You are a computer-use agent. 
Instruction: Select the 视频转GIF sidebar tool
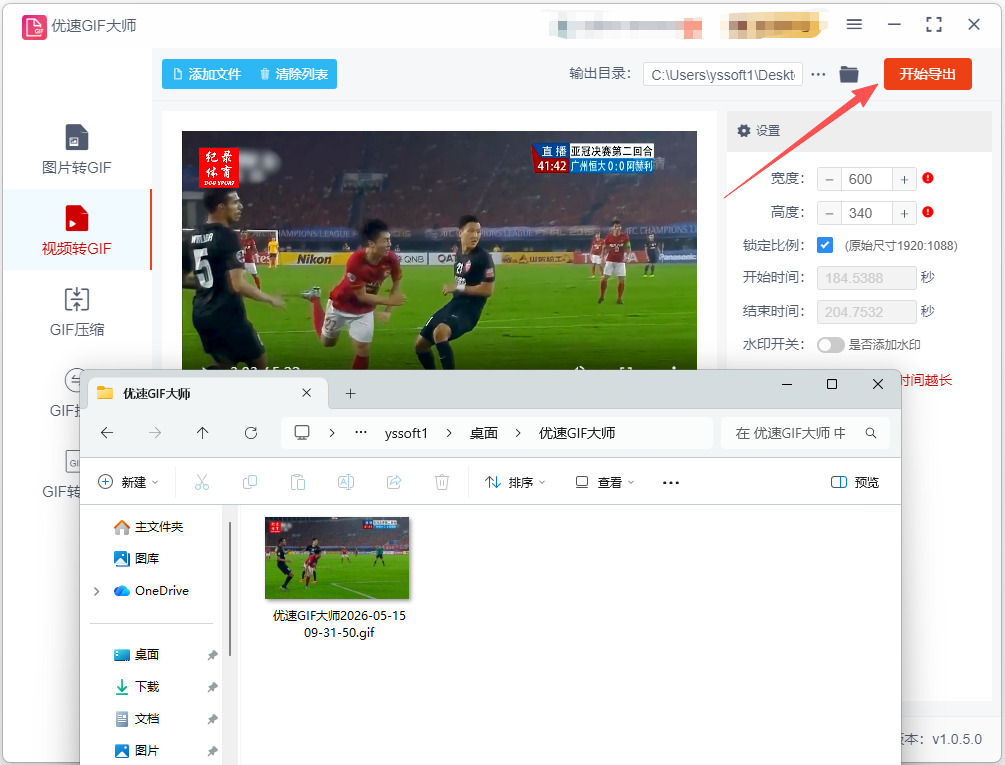click(76, 230)
